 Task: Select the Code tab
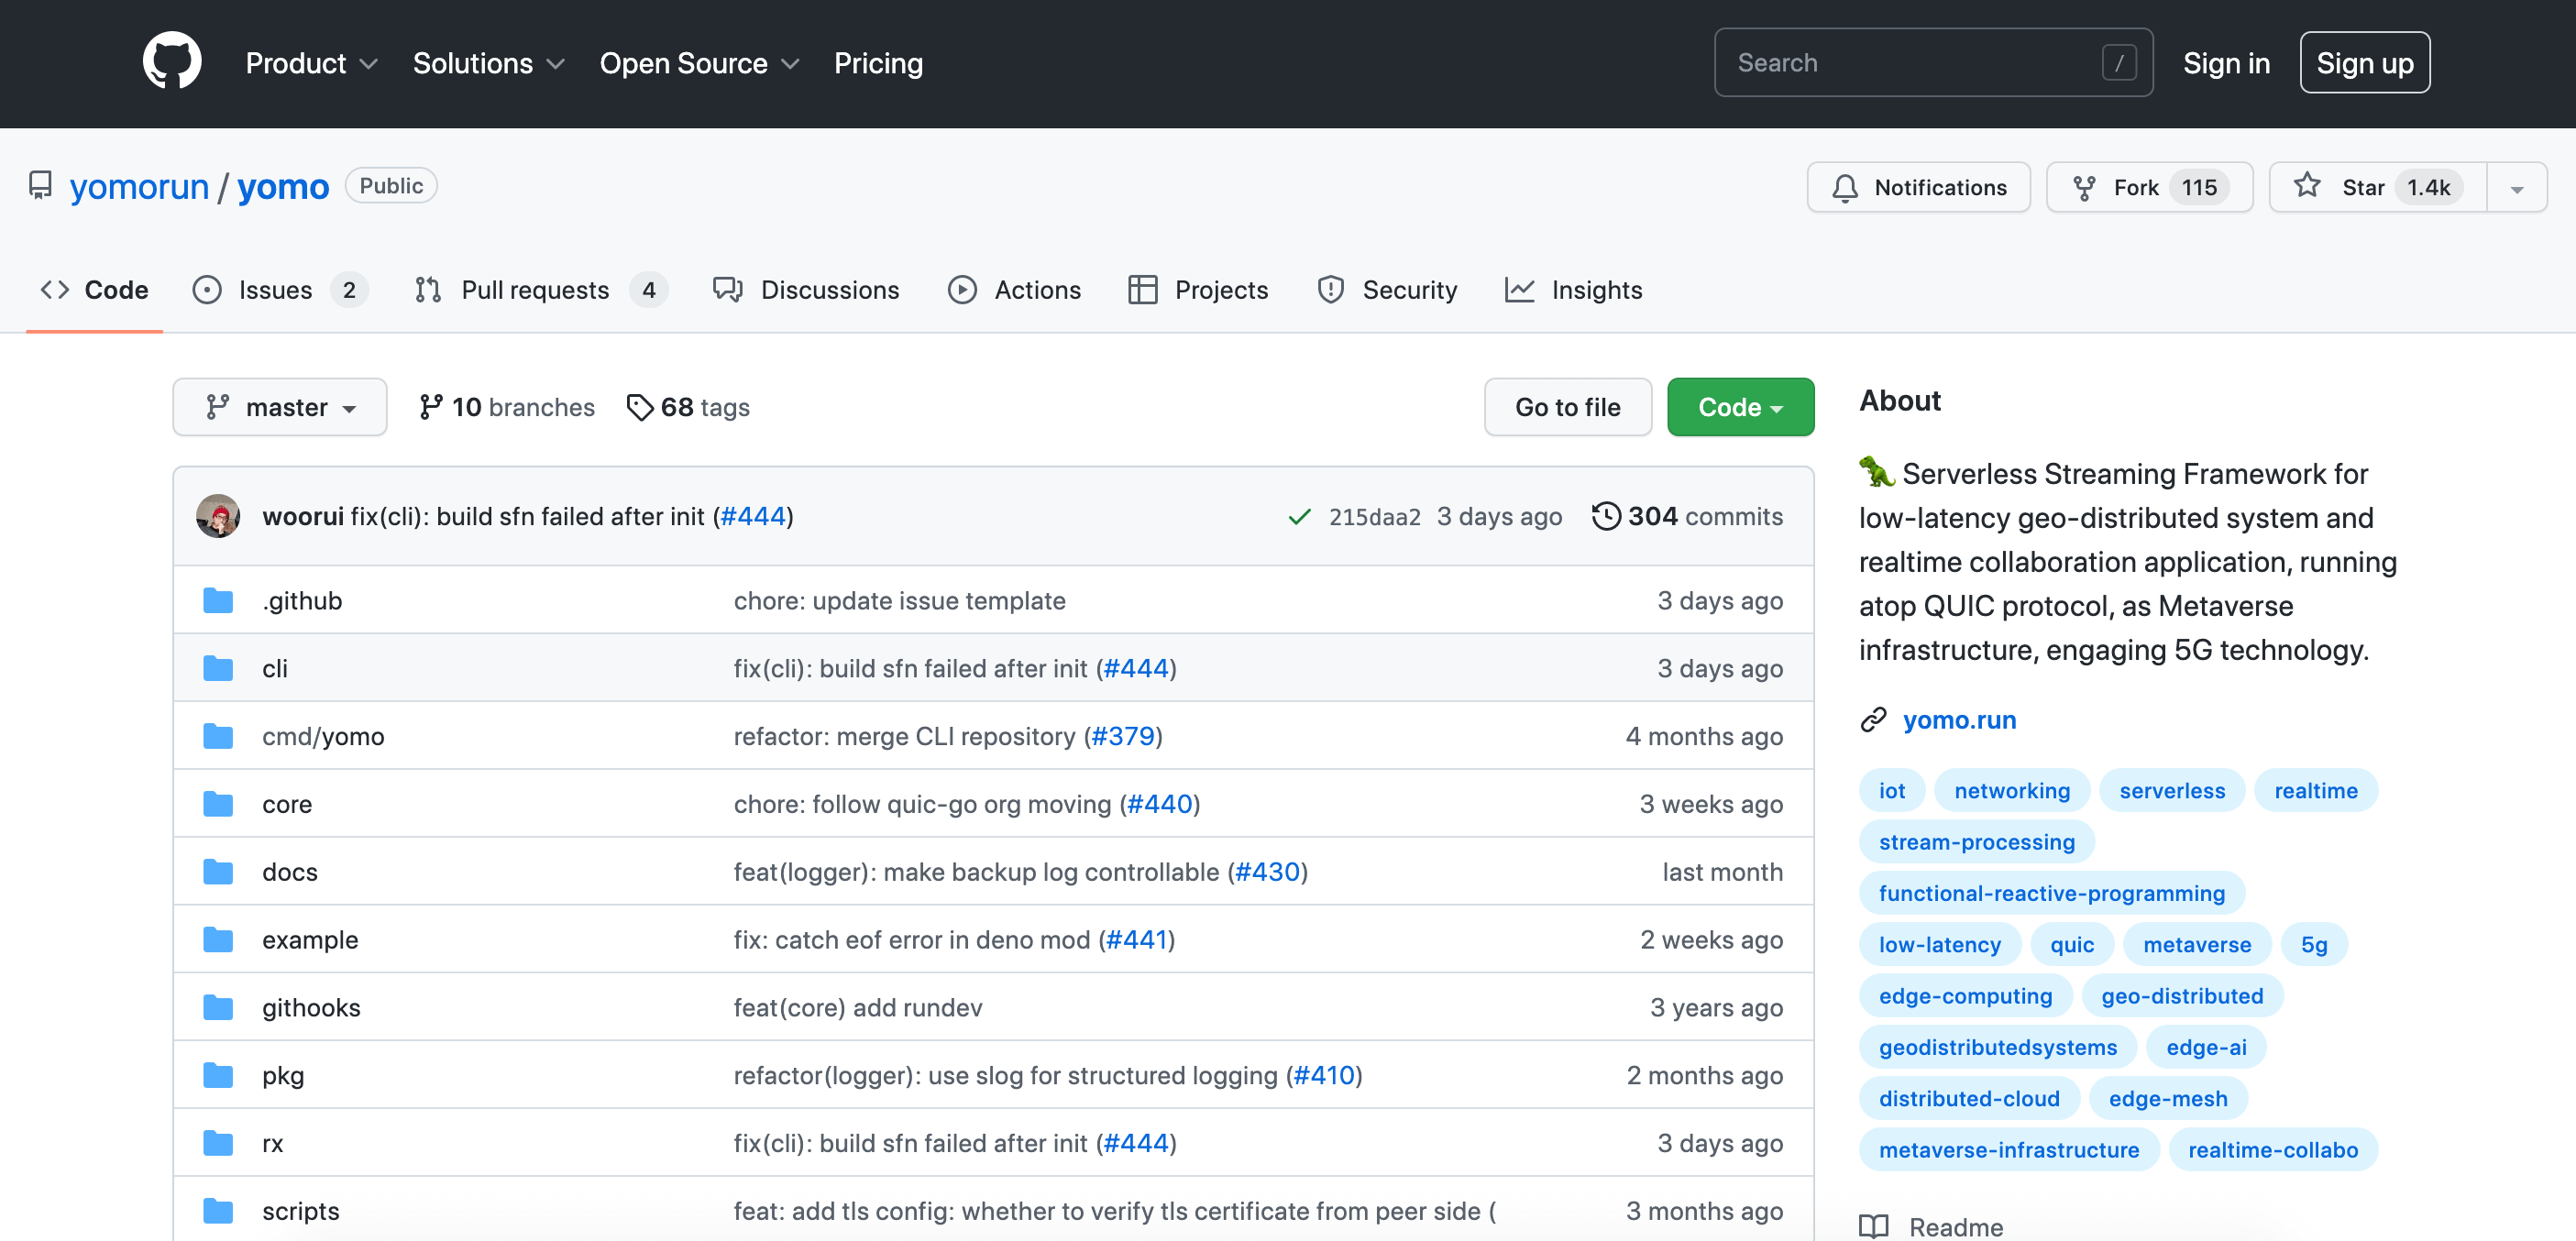click(94, 290)
